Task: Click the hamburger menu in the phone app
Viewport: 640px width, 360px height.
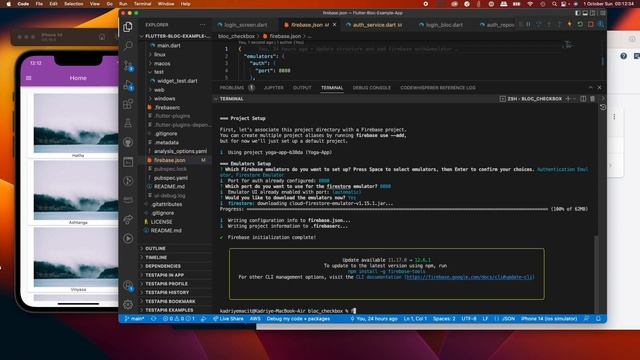Action: click(x=29, y=78)
